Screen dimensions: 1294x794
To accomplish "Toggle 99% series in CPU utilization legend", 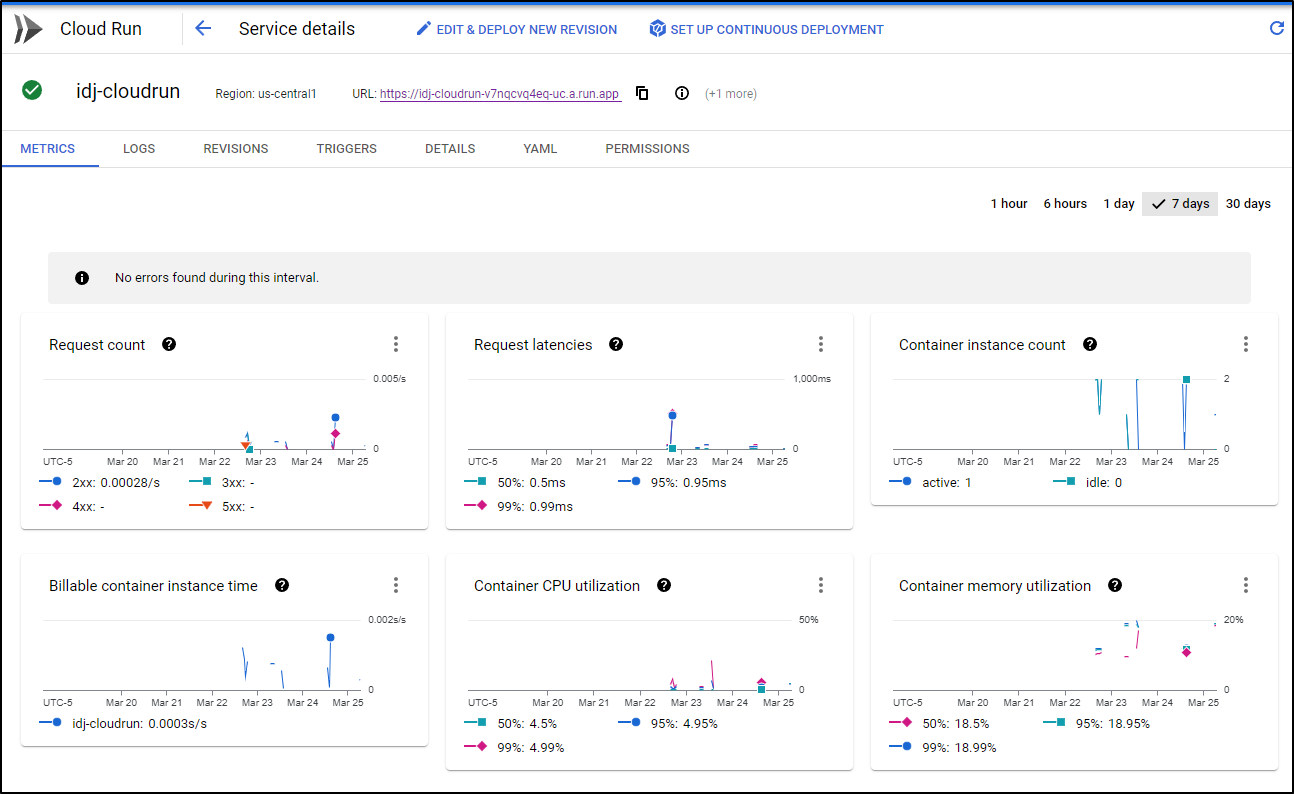I will (515, 747).
